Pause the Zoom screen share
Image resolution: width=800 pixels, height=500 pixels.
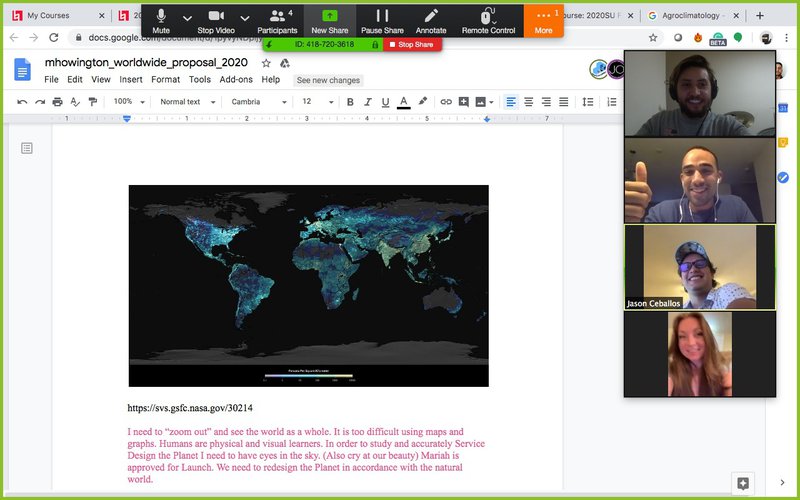(x=382, y=20)
